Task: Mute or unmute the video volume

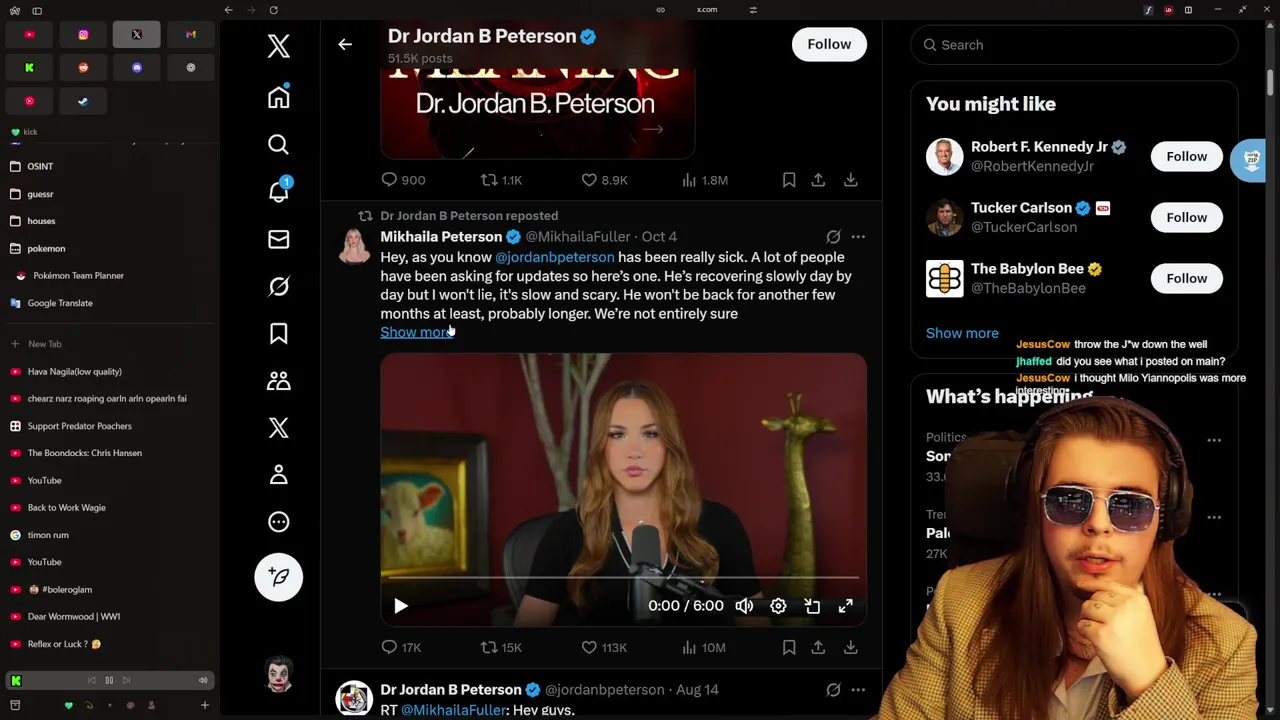Action: (x=744, y=606)
